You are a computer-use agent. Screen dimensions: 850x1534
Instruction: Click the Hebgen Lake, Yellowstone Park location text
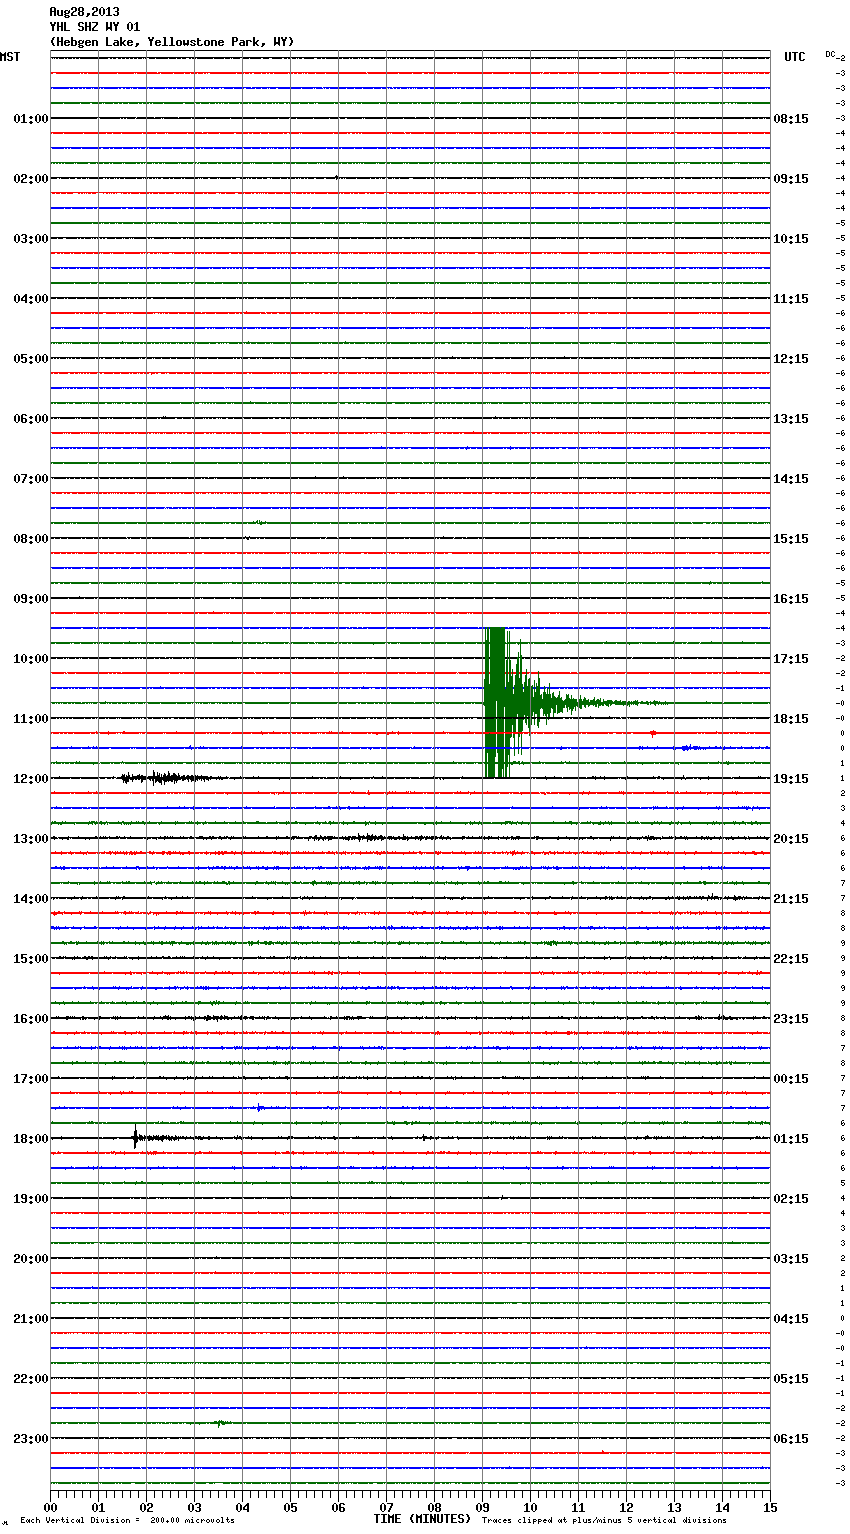(x=172, y=42)
